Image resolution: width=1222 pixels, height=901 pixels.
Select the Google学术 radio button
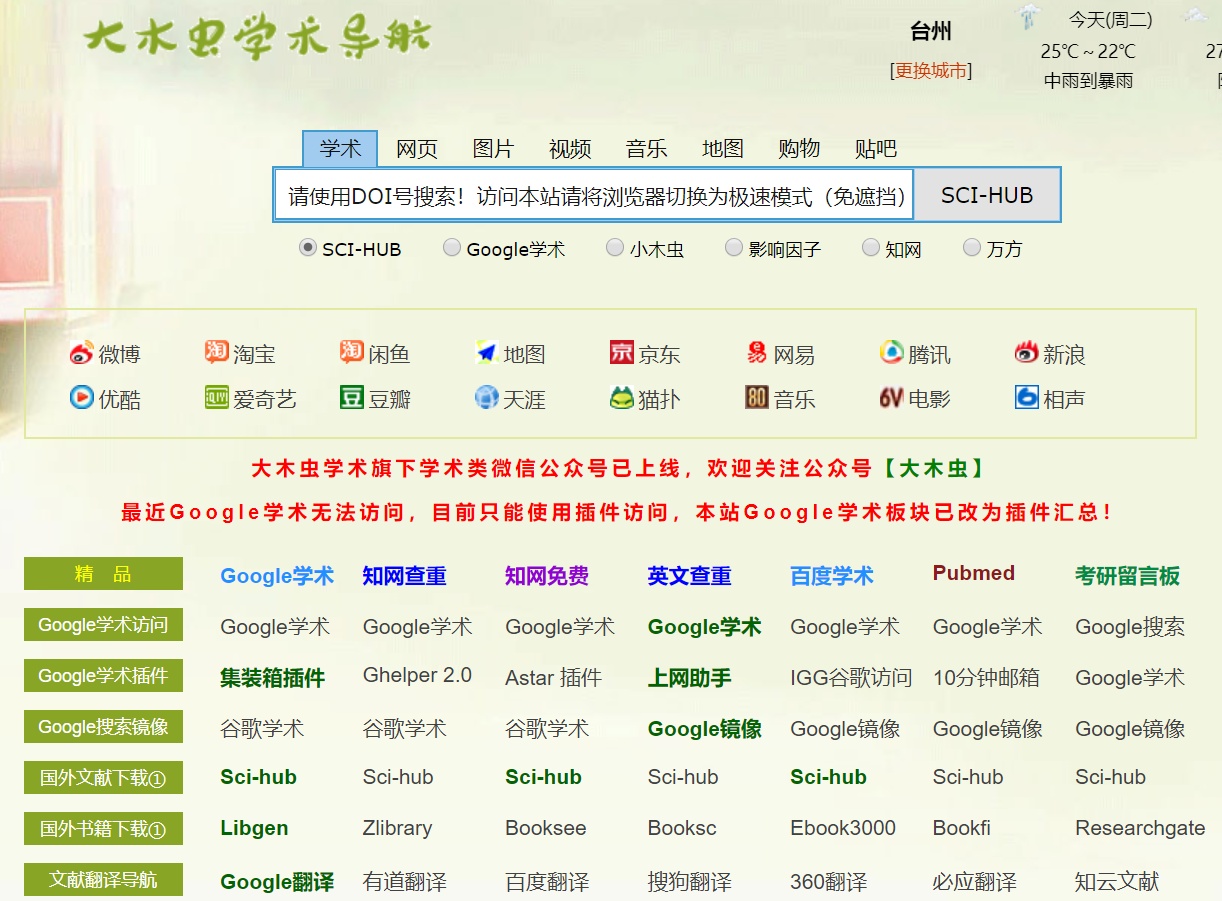tap(452, 248)
